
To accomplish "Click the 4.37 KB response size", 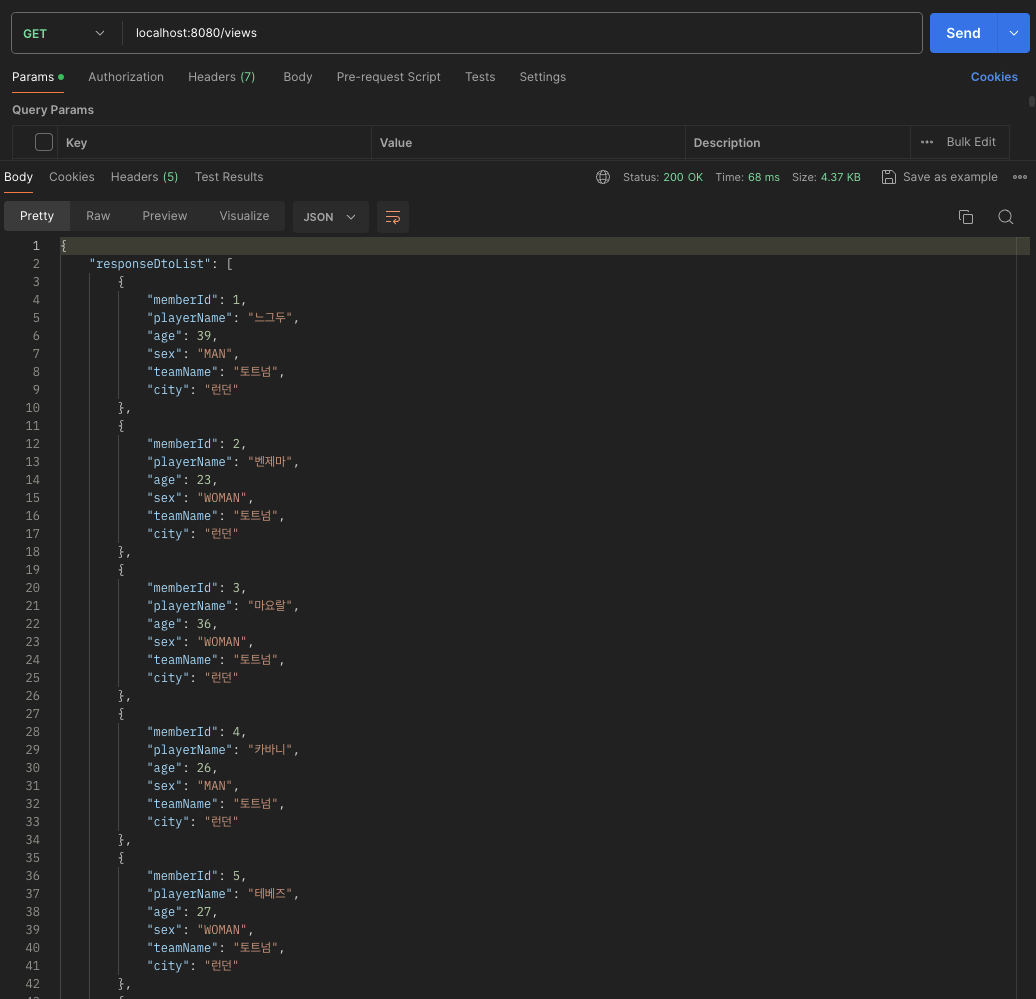I will (x=840, y=177).
